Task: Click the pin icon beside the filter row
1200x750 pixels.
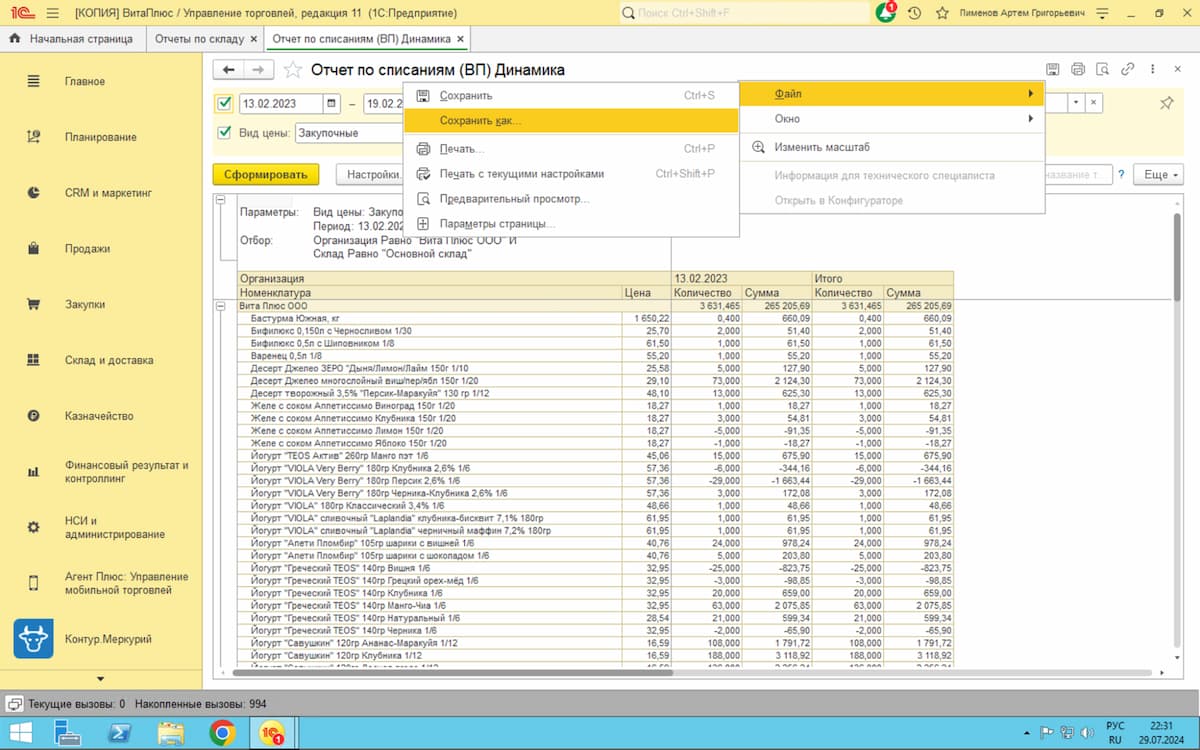Action: pos(1166,103)
